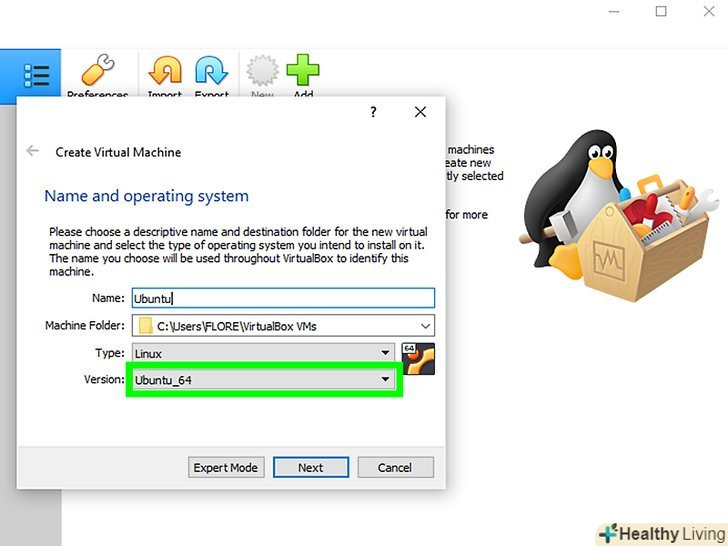Open the Version dropdown showing Ubuntu_64
Viewport: 728px width, 546px height.
[x=263, y=380]
